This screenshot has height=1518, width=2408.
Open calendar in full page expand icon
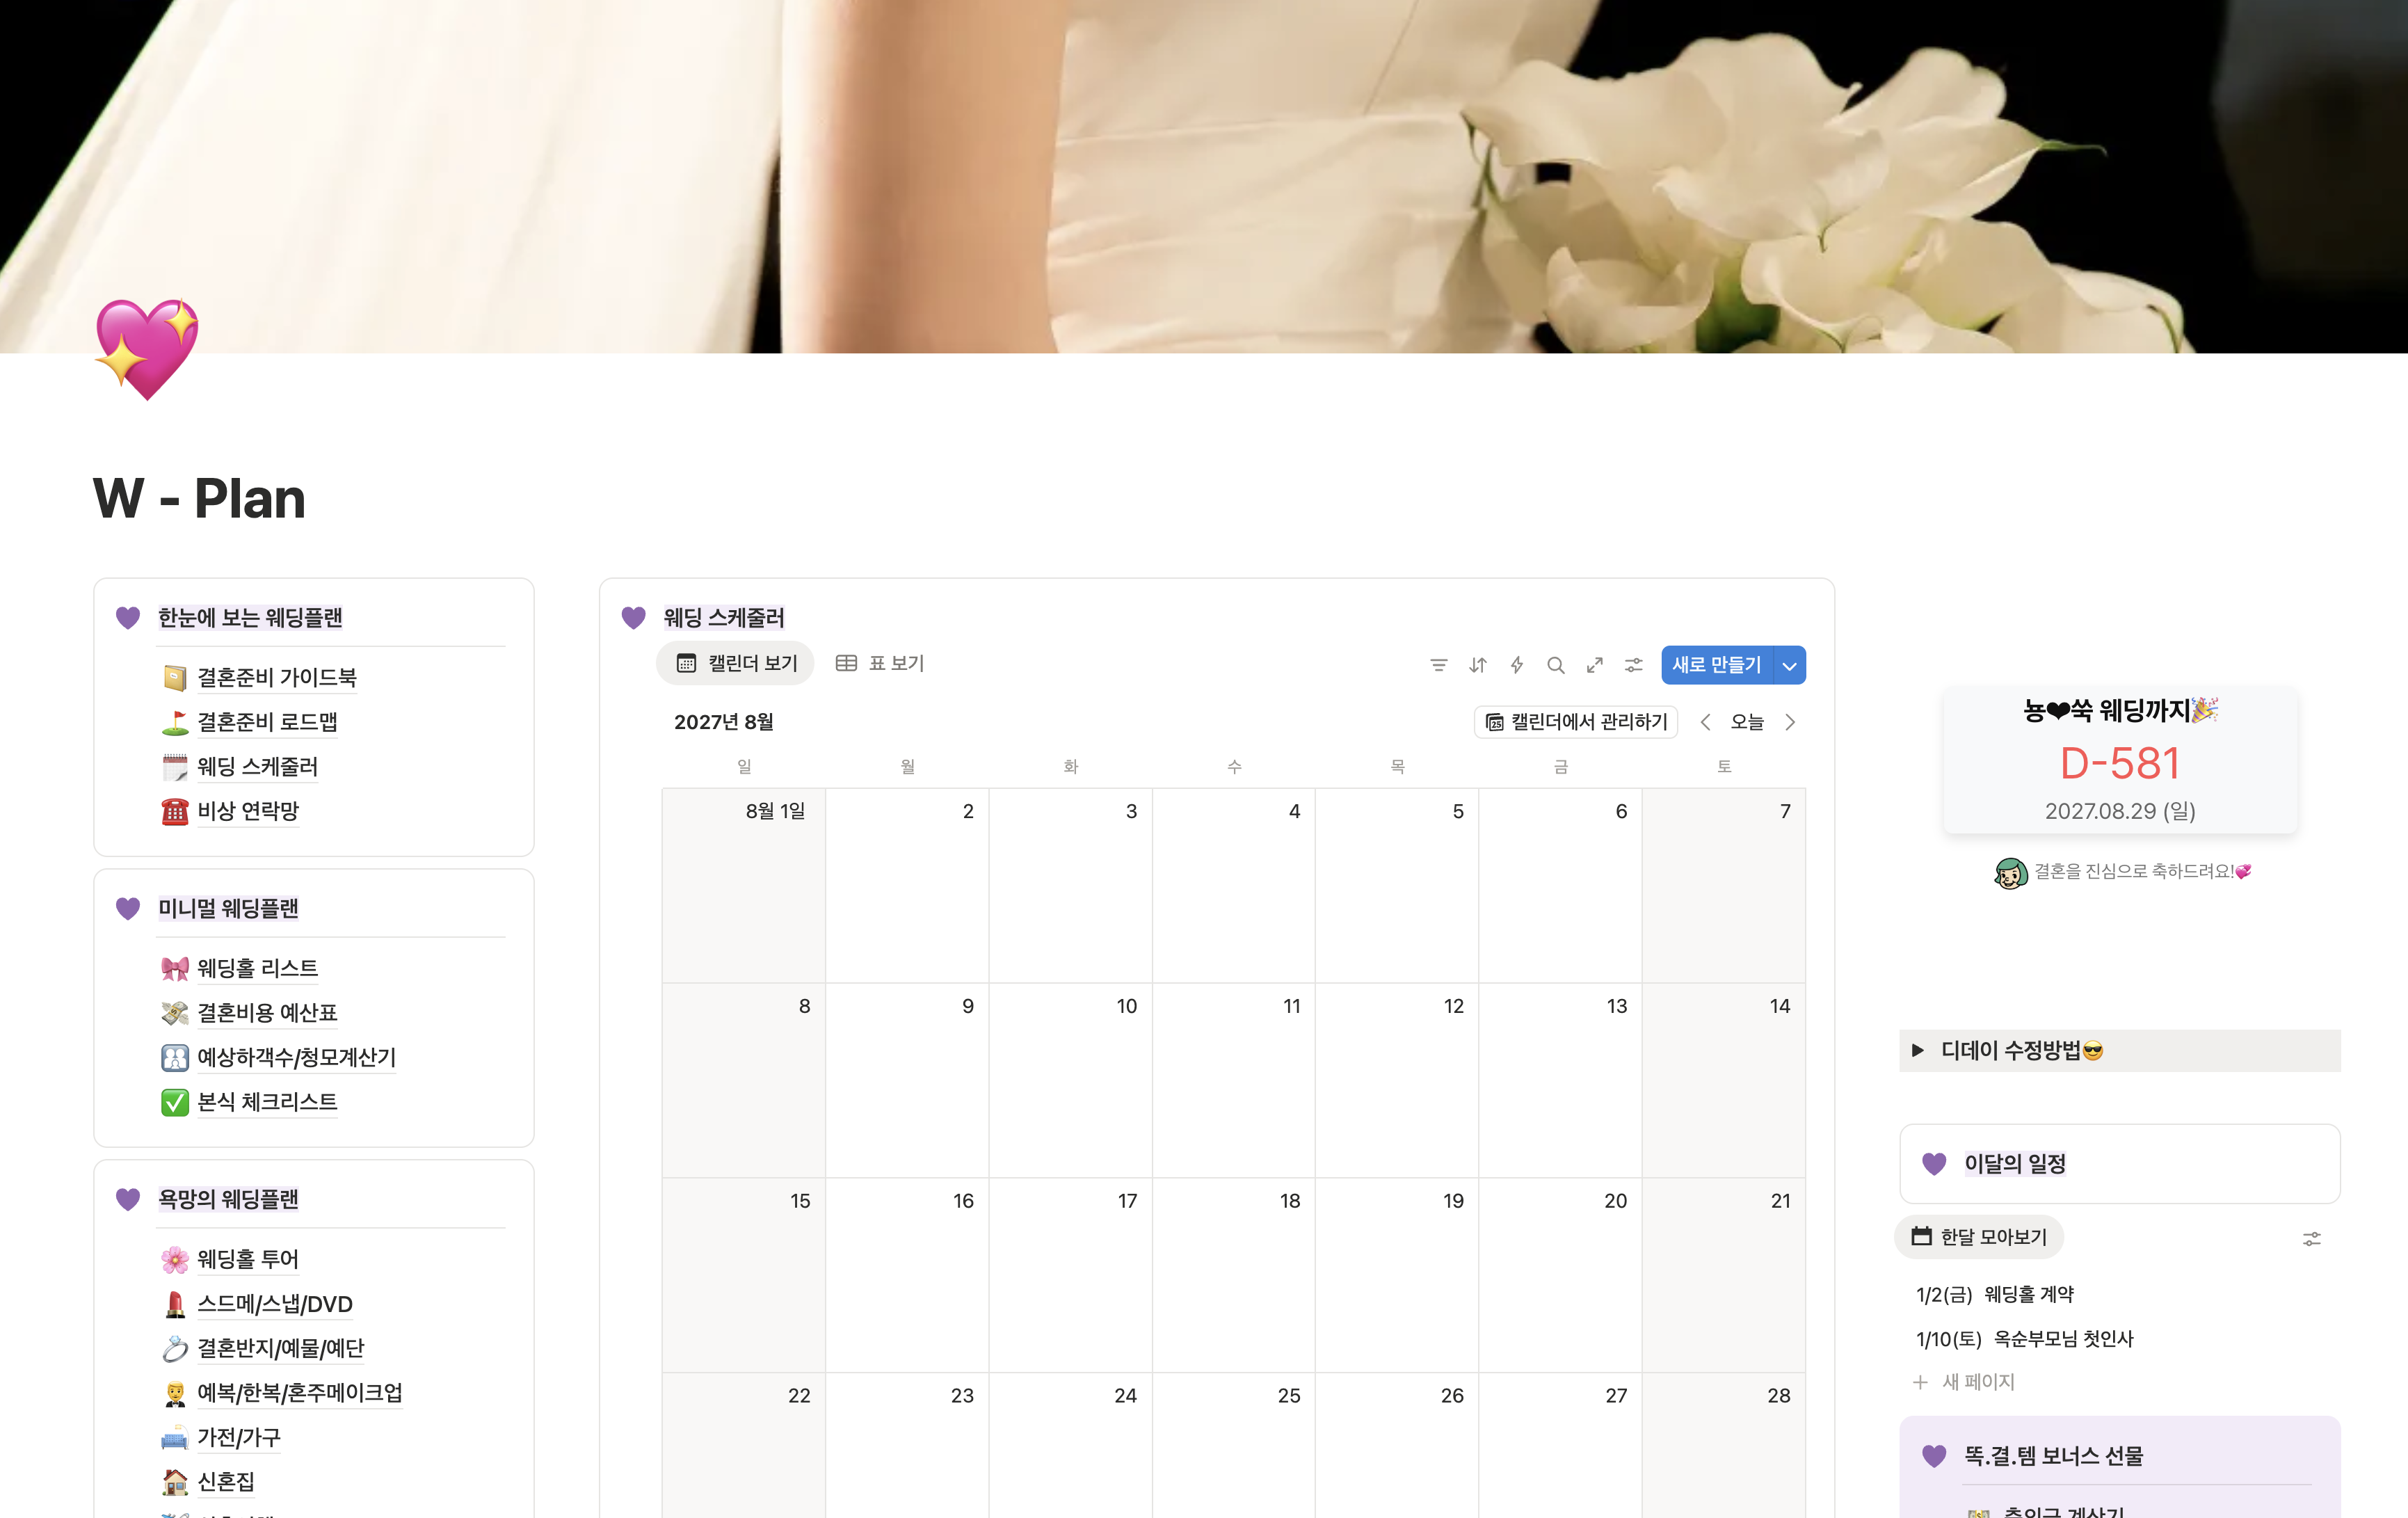[1594, 665]
